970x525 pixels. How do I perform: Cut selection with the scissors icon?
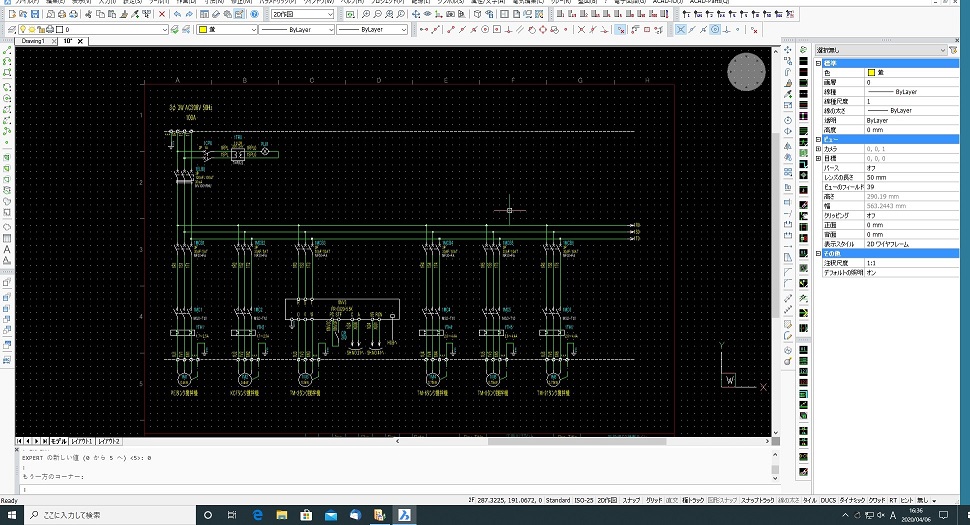[88, 14]
